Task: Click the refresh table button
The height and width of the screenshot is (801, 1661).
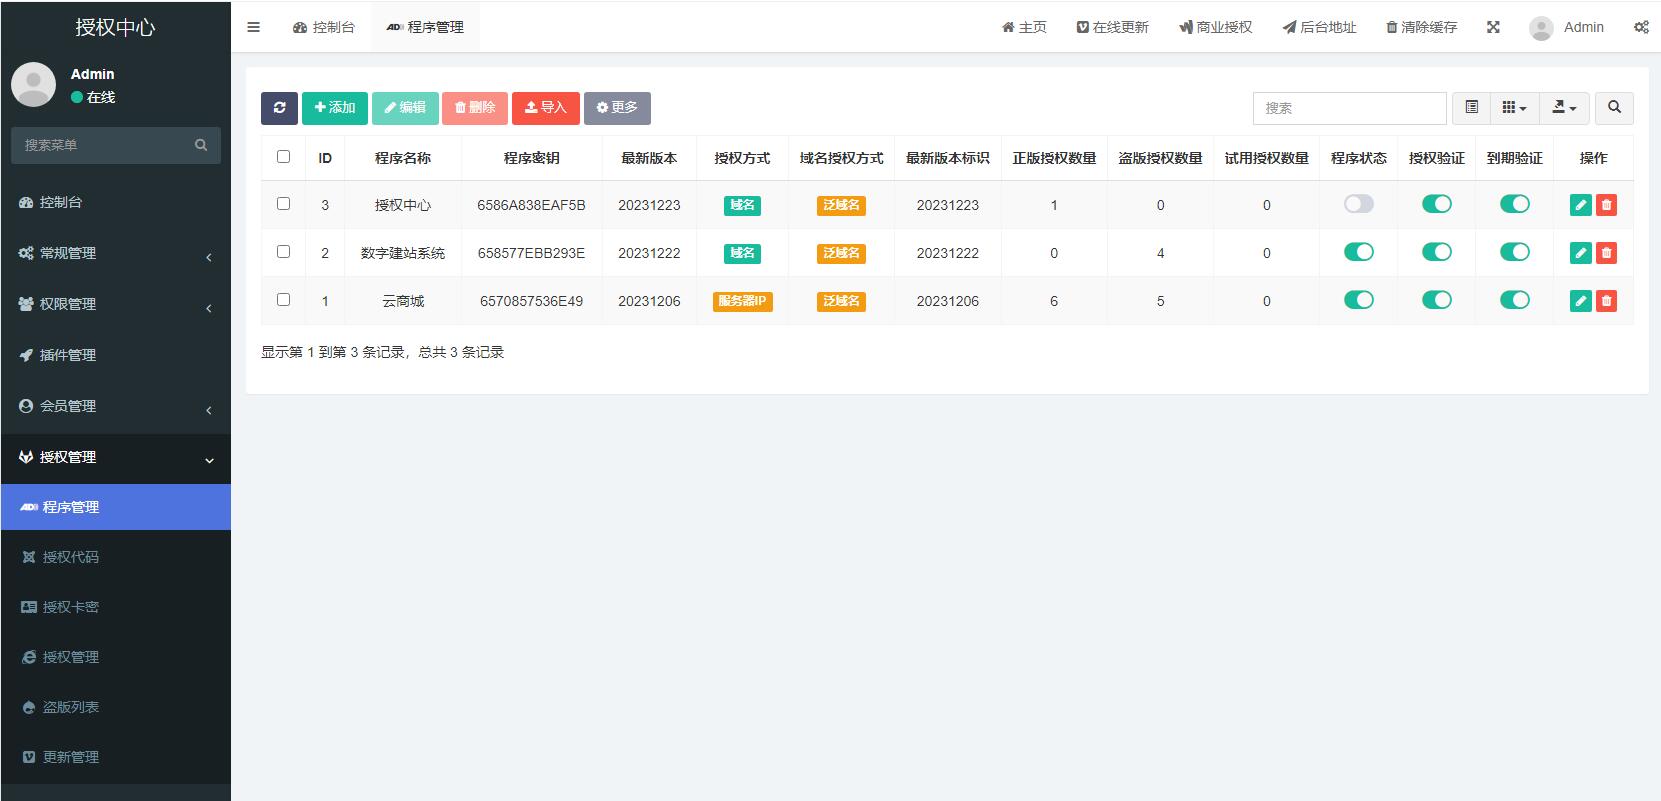Action: pos(279,108)
